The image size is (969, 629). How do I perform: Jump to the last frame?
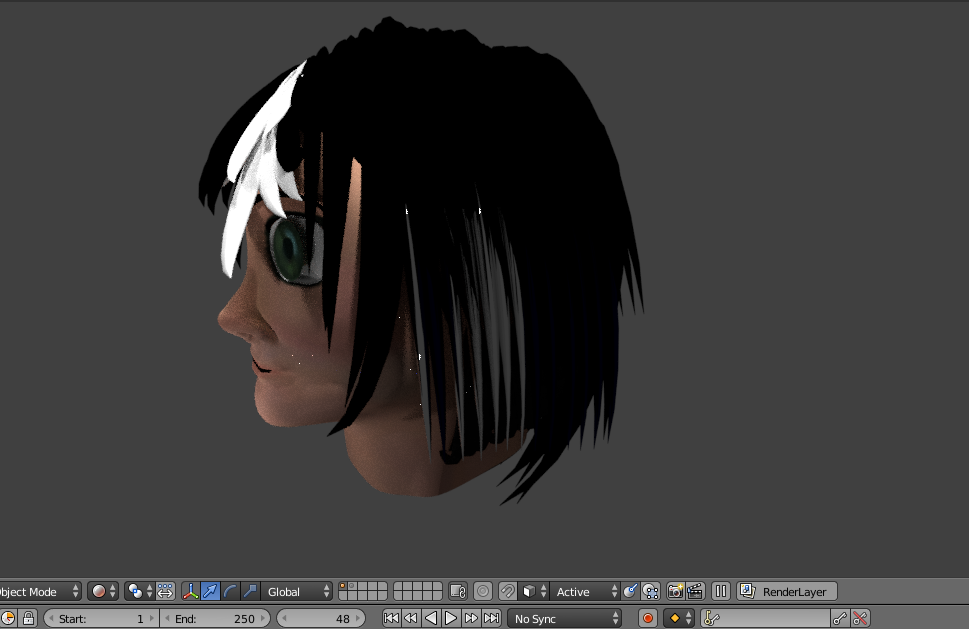coord(491,618)
